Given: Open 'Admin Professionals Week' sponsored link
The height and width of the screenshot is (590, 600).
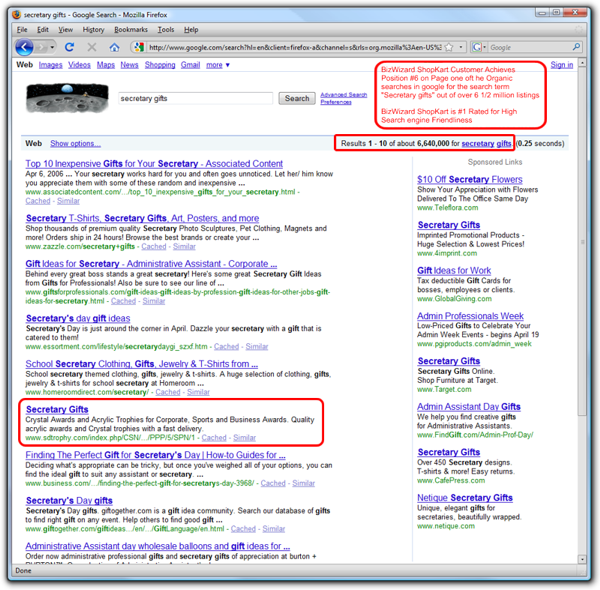Looking at the screenshot, I should tap(470, 316).
